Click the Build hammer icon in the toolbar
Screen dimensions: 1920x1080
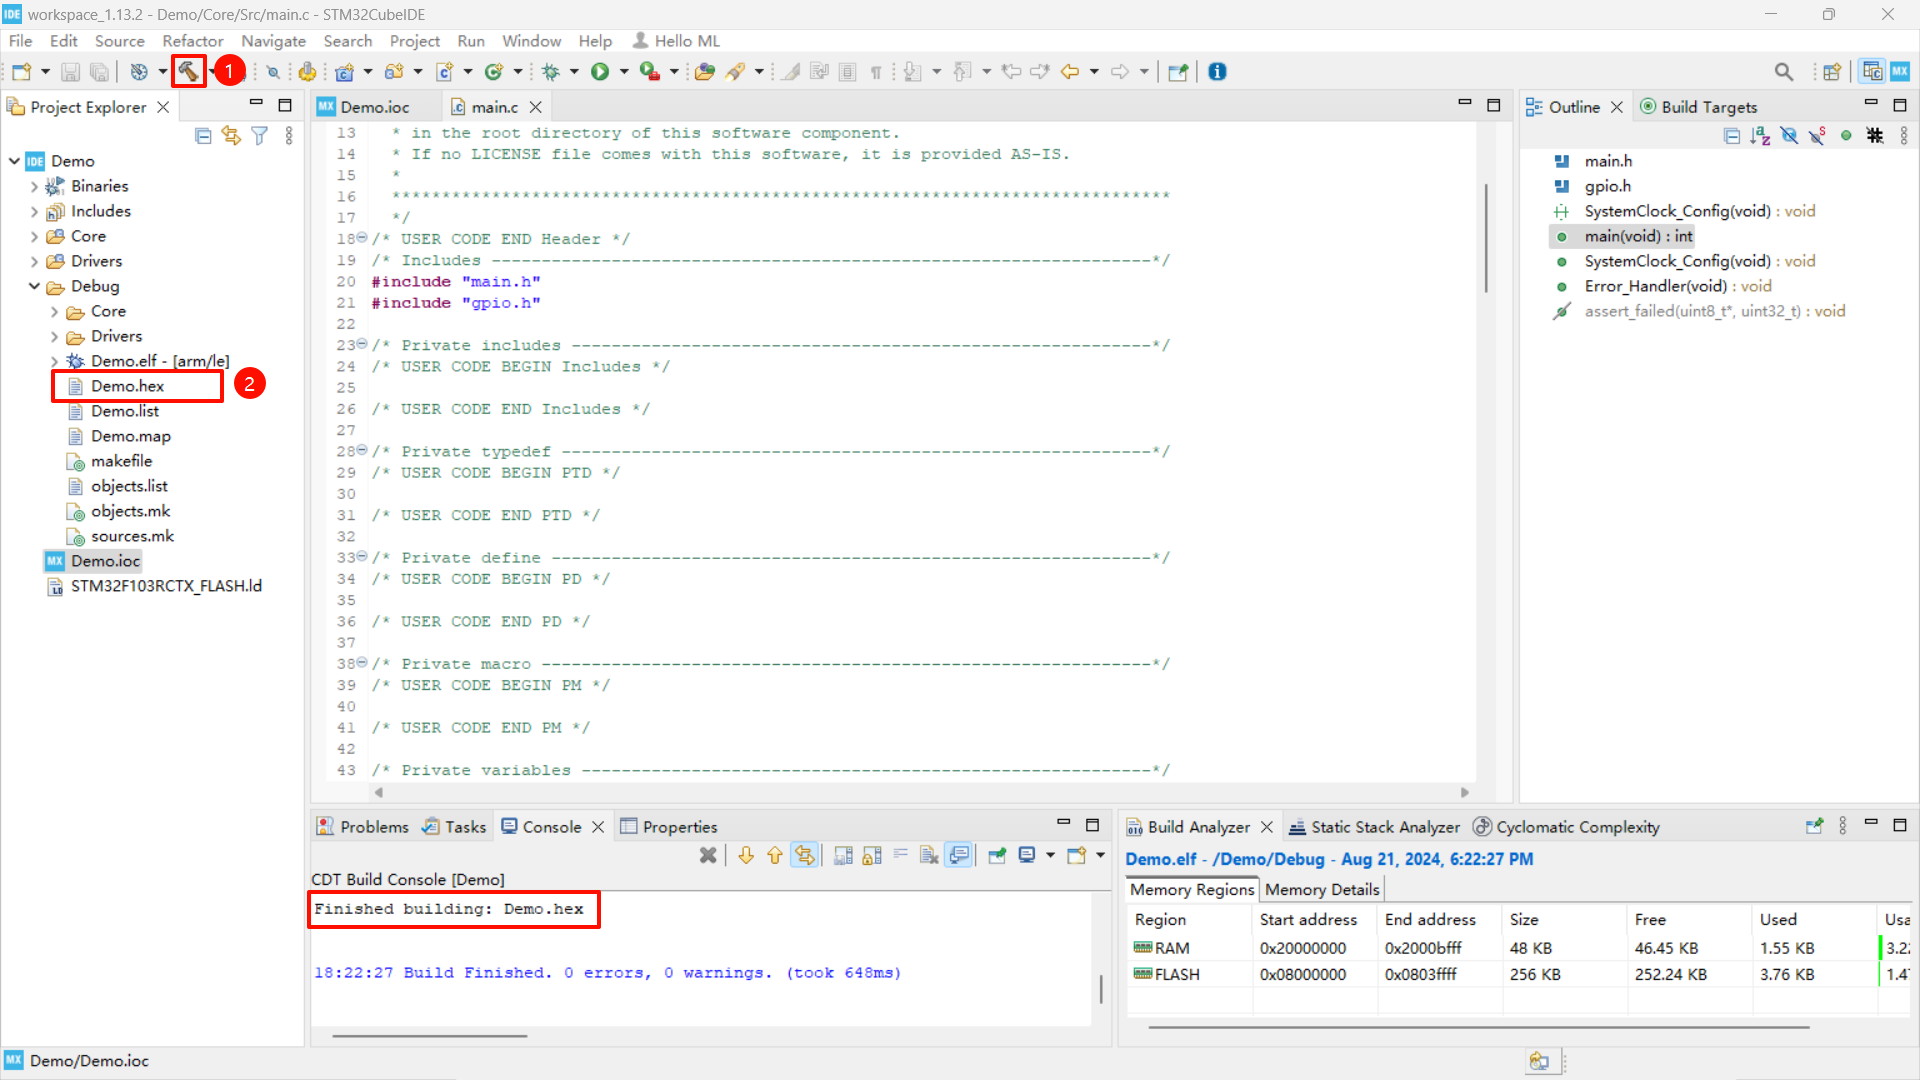(x=187, y=71)
